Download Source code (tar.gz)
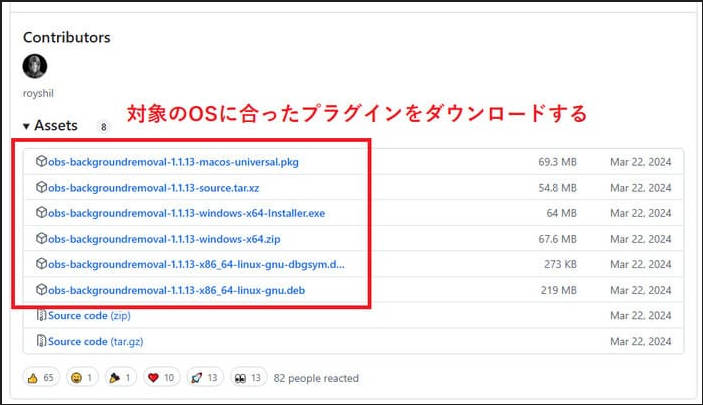 95,341
